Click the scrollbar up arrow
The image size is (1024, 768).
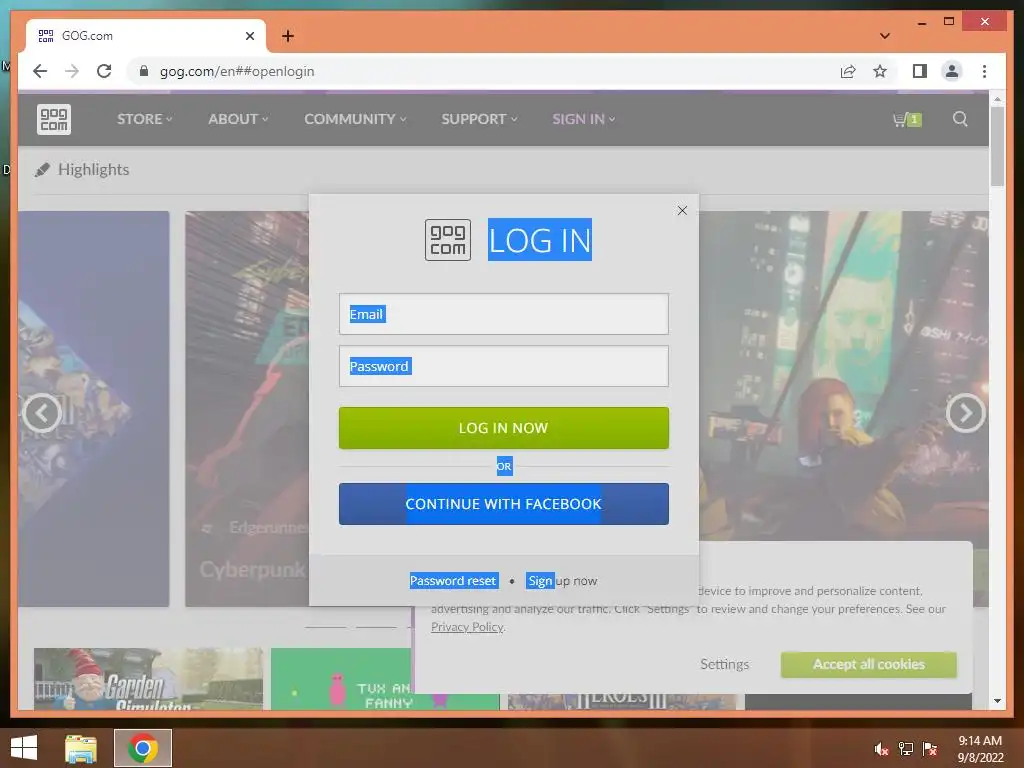(997, 99)
